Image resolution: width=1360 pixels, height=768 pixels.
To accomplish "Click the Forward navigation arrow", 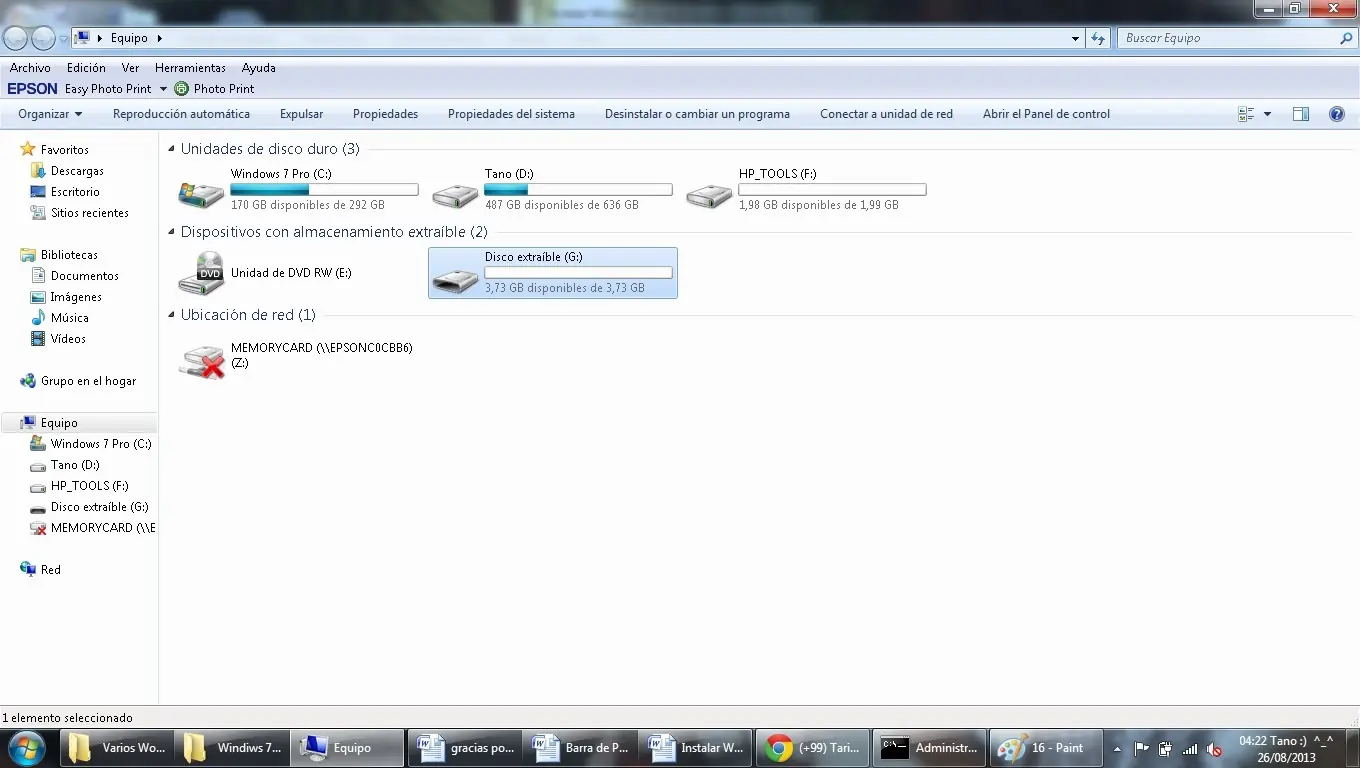I will 43,38.
